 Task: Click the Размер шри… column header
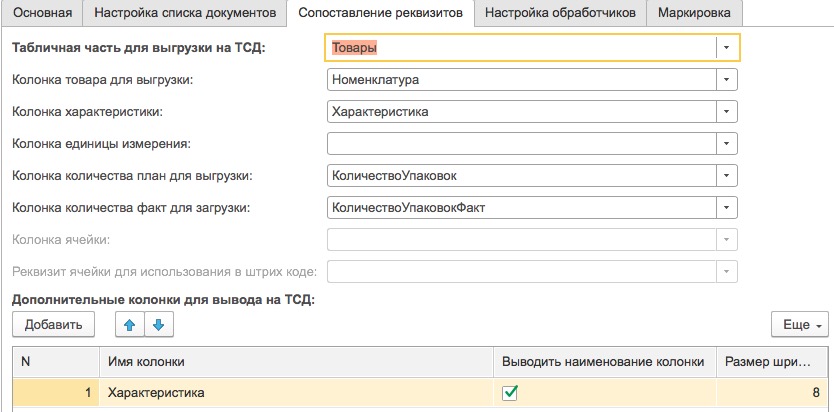click(x=772, y=362)
